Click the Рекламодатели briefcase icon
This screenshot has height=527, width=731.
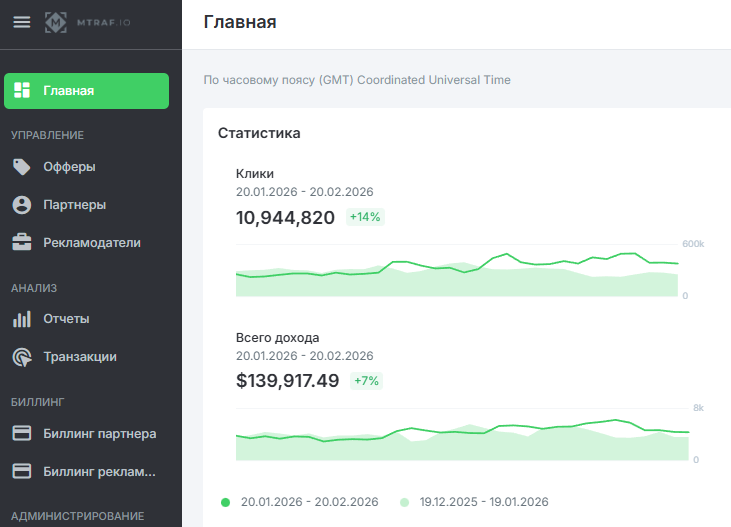coord(21,242)
